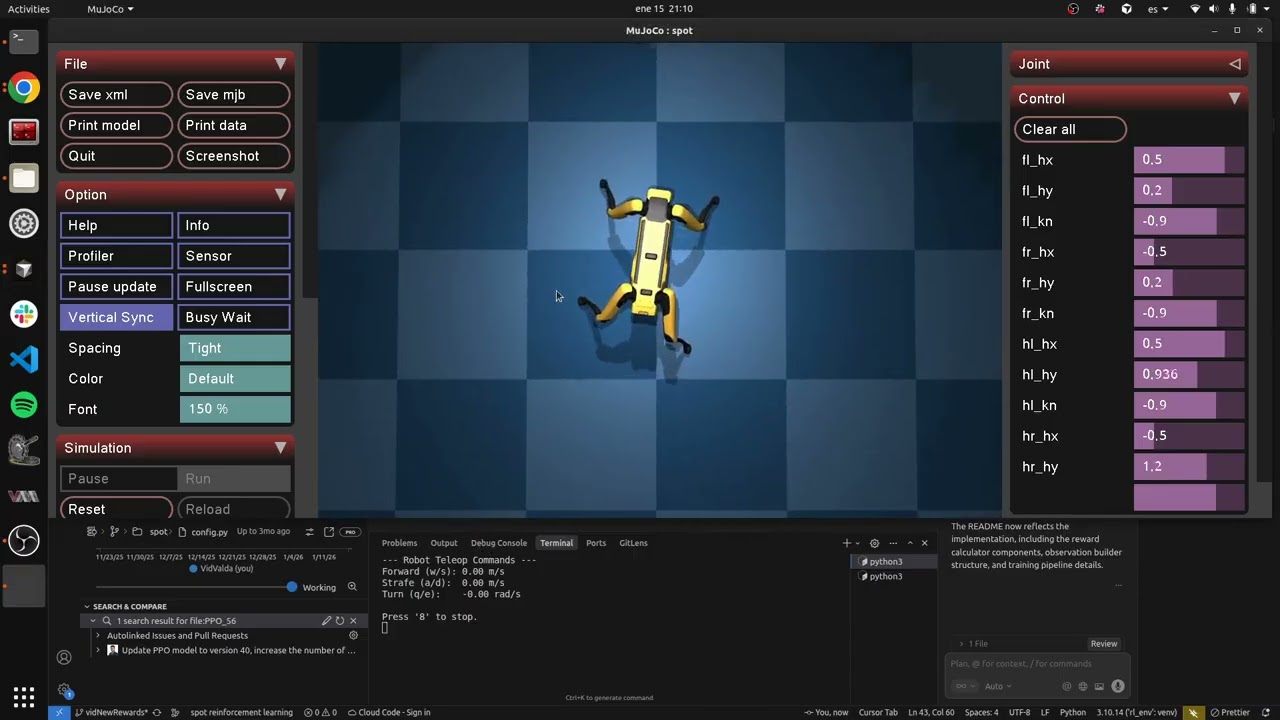
Task: Maximize terminal panel with up chevron
Action: point(910,543)
